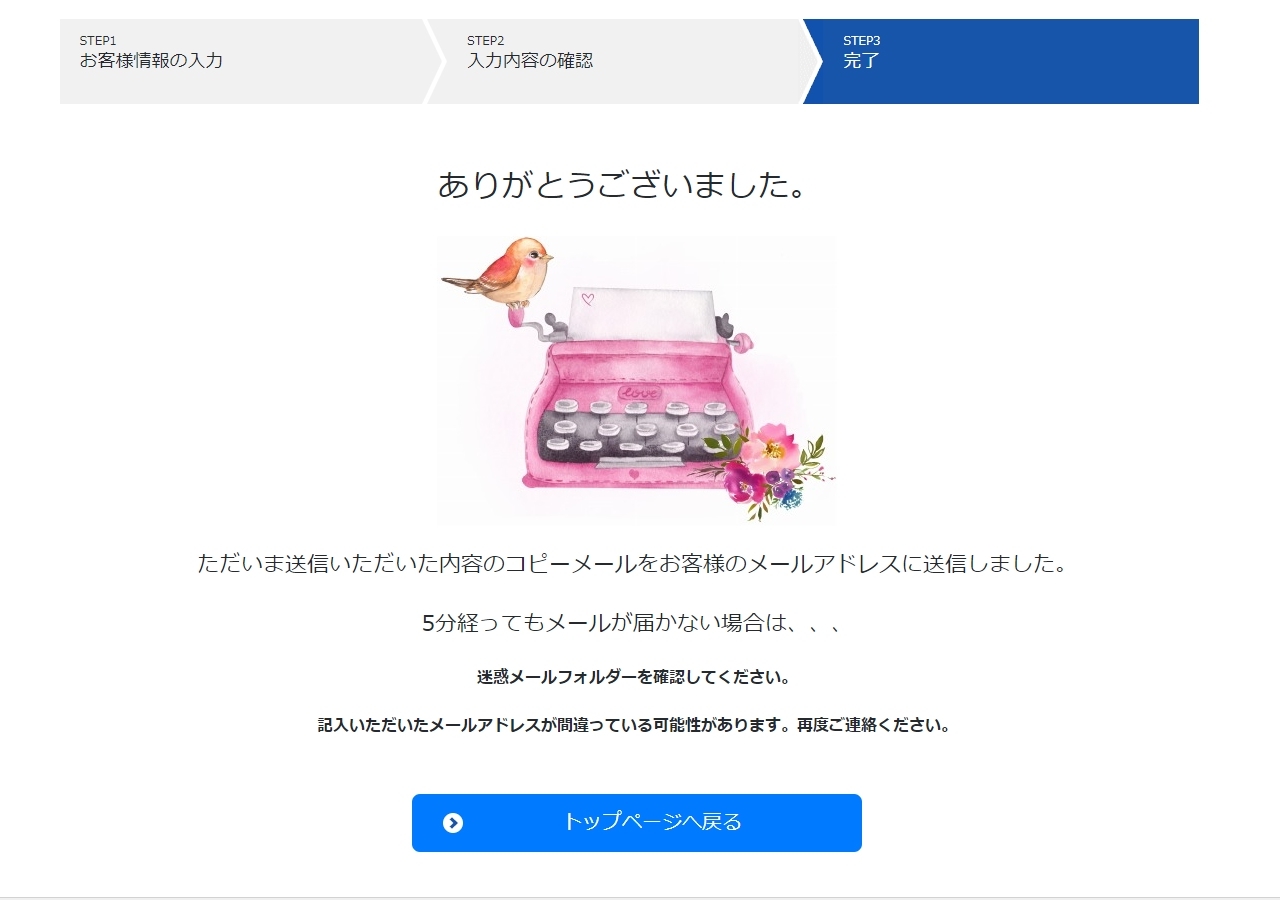Click the トップページへ戻る button

click(637, 823)
